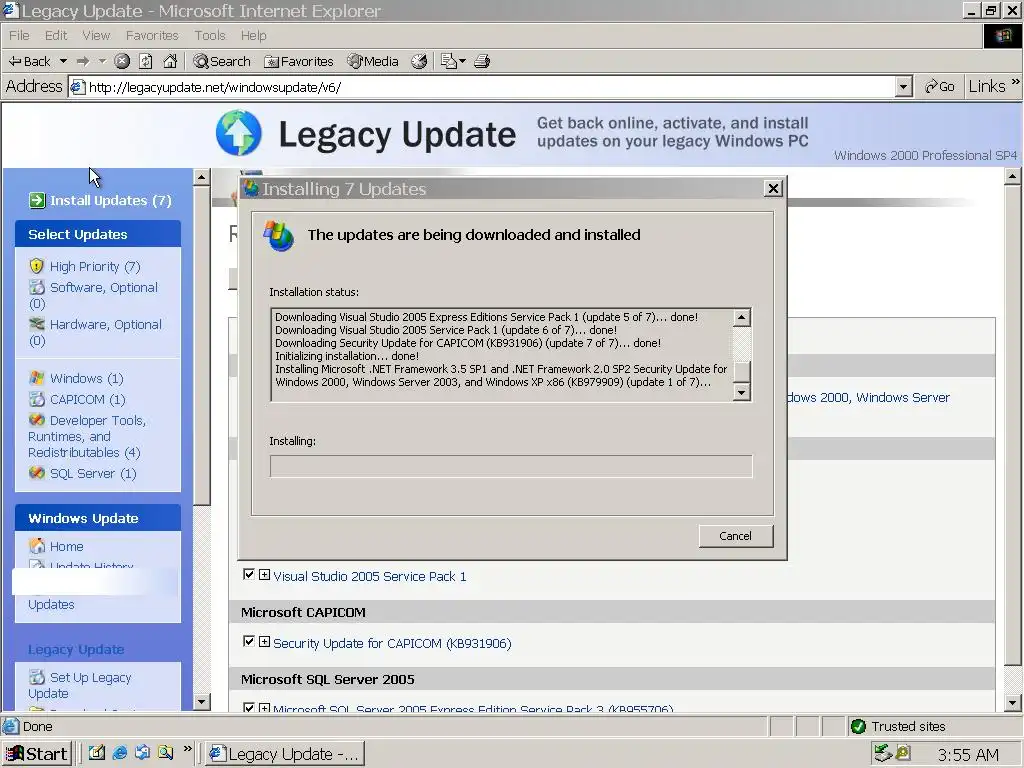This screenshot has height=768, width=1024.
Task: Click the Install Updates green arrow icon
Action: click(37, 200)
